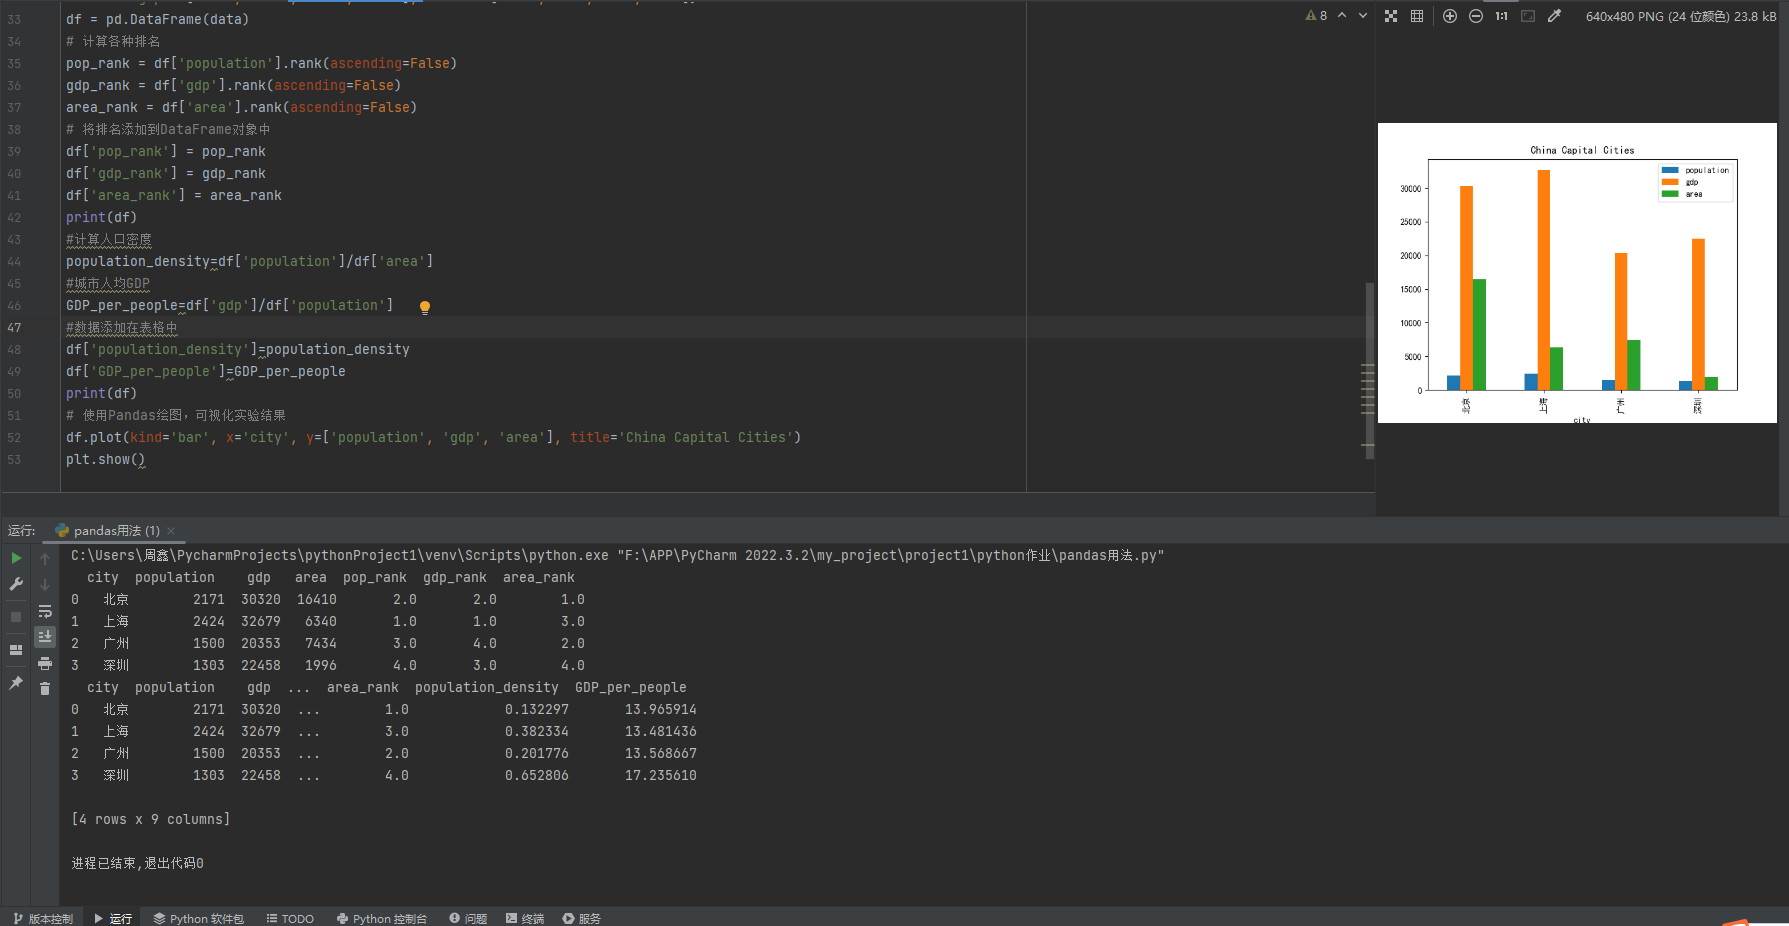Click the yellow intention lightbulb on line 46
This screenshot has height=926, width=1789.
(x=425, y=307)
